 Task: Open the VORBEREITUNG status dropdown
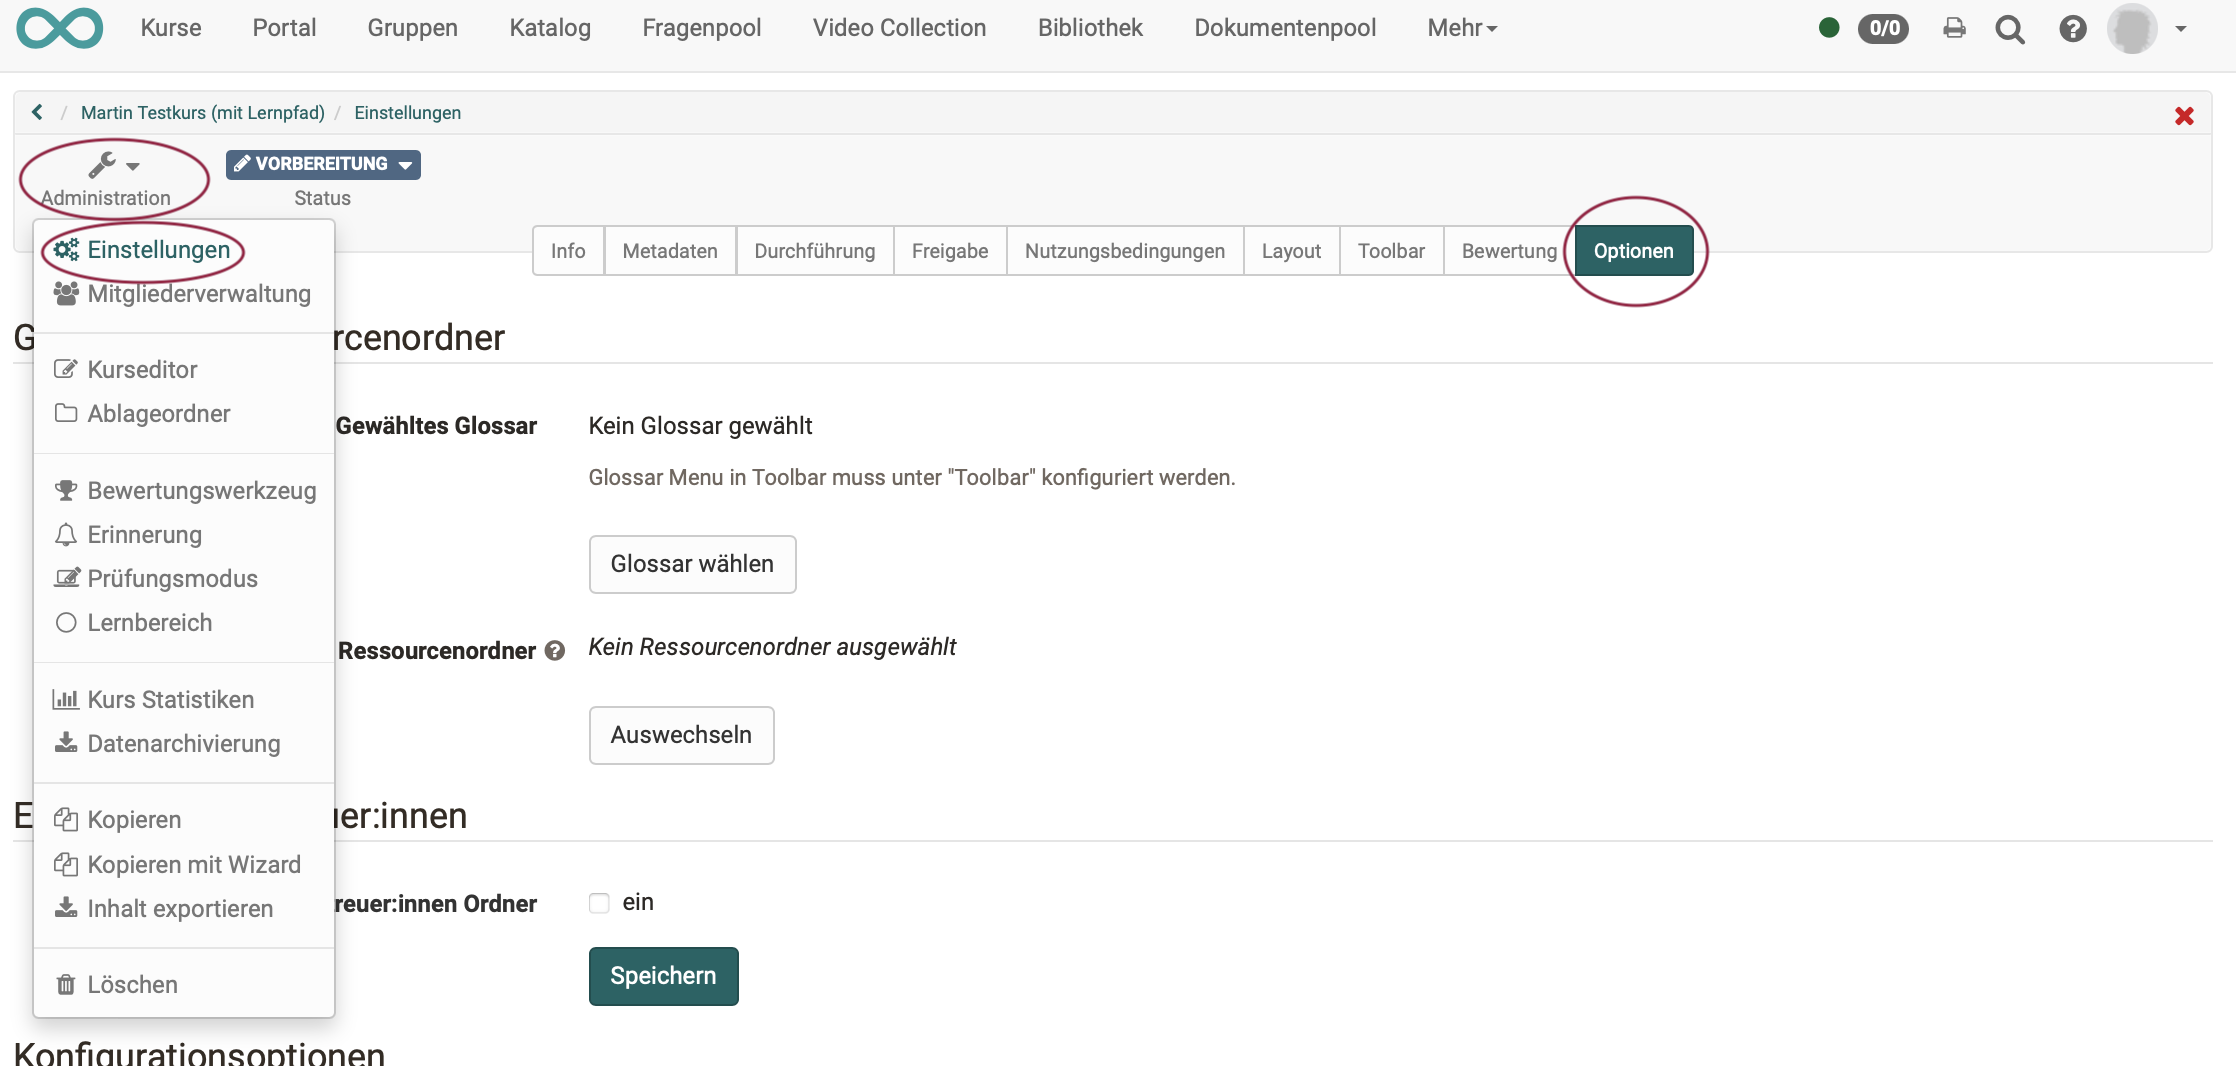tap(322, 164)
